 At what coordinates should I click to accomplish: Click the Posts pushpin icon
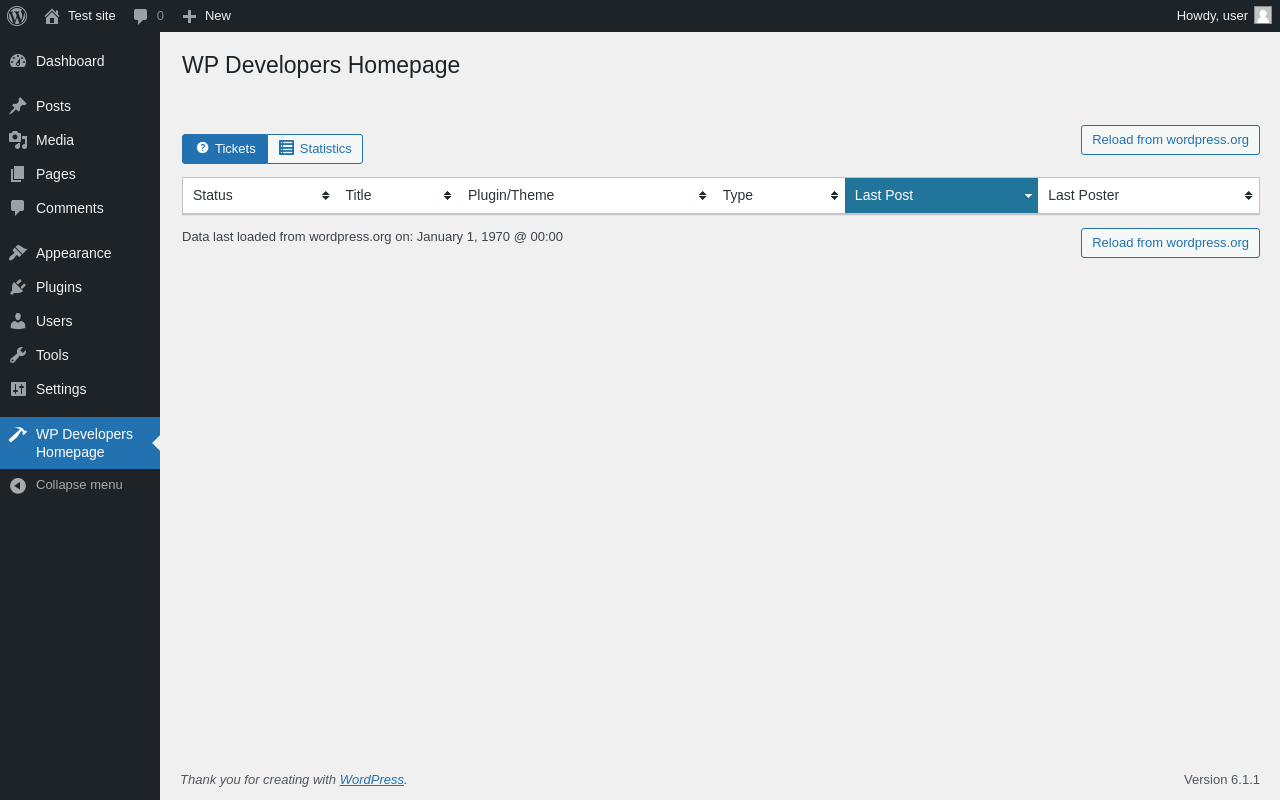pyautogui.click(x=18, y=106)
